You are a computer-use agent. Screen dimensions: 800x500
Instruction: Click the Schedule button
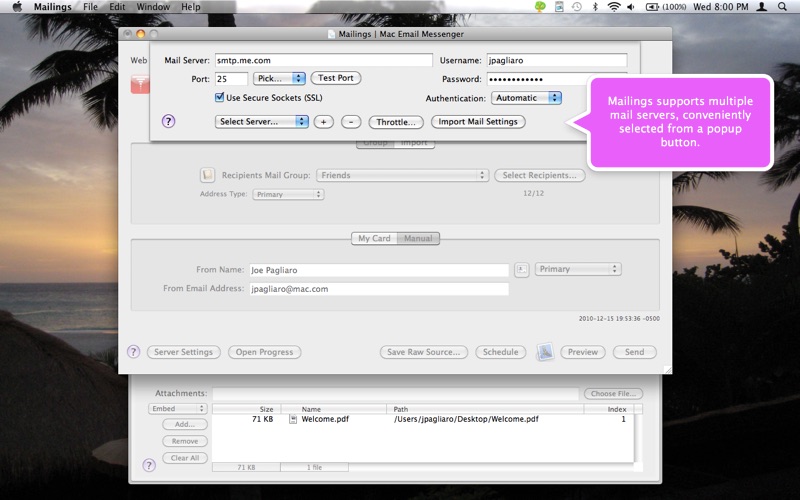501,352
